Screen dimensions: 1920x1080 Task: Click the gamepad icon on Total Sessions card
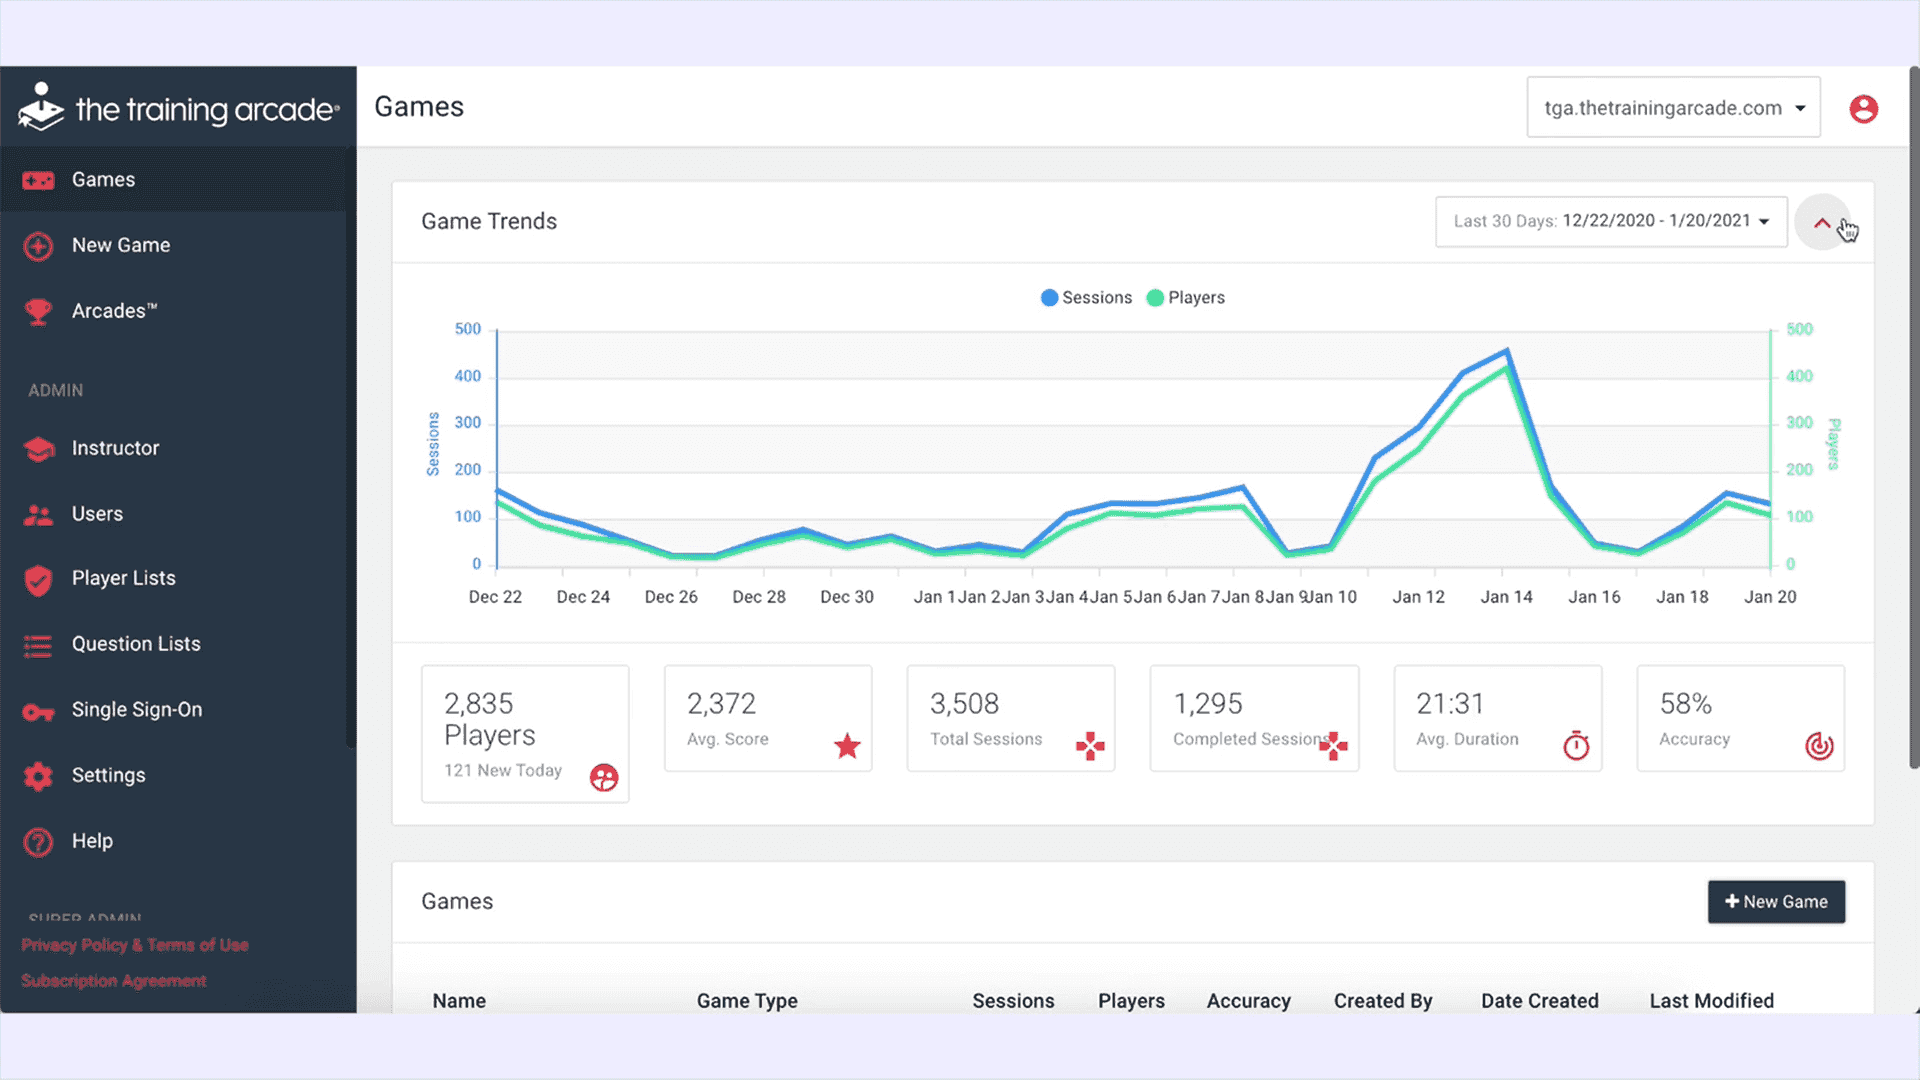[1090, 745]
